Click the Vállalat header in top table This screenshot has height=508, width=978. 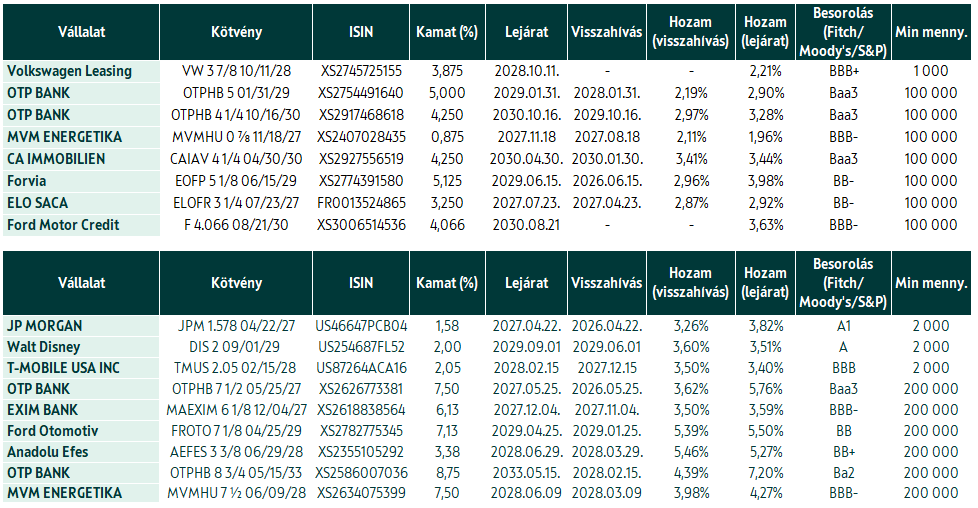(x=81, y=32)
